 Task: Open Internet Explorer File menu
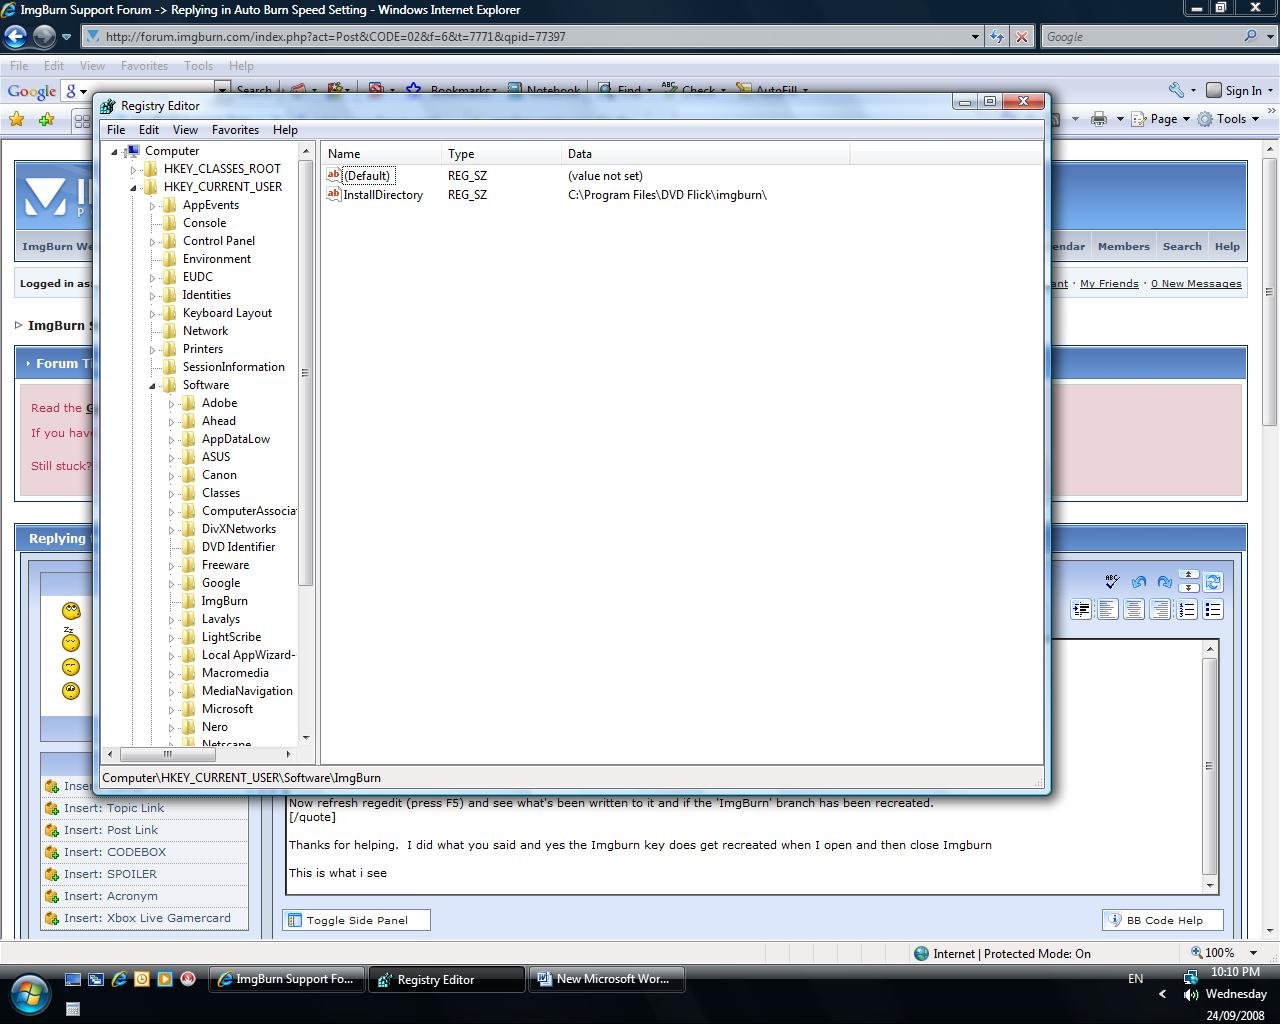(x=19, y=66)
